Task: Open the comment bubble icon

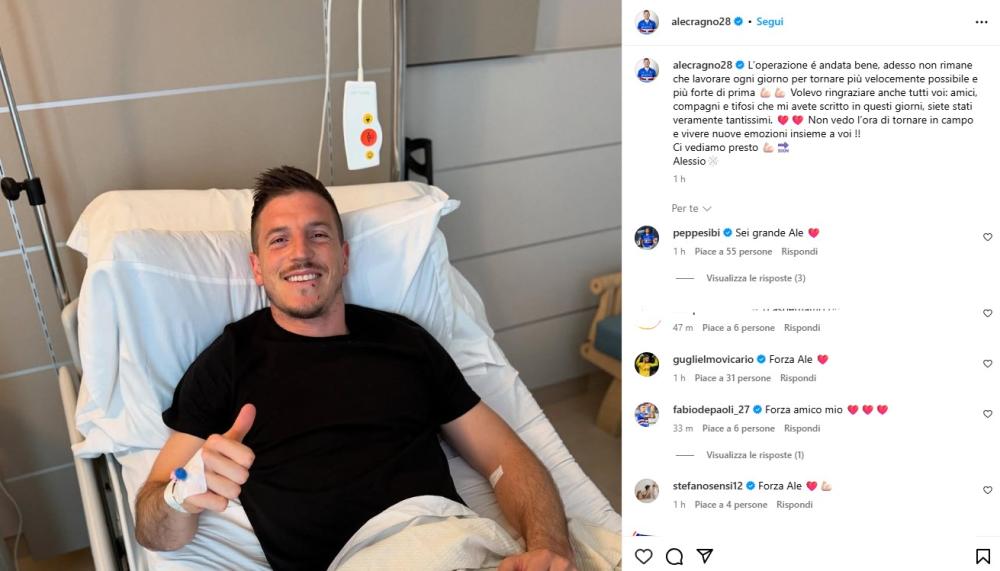Action: (674, 556)
